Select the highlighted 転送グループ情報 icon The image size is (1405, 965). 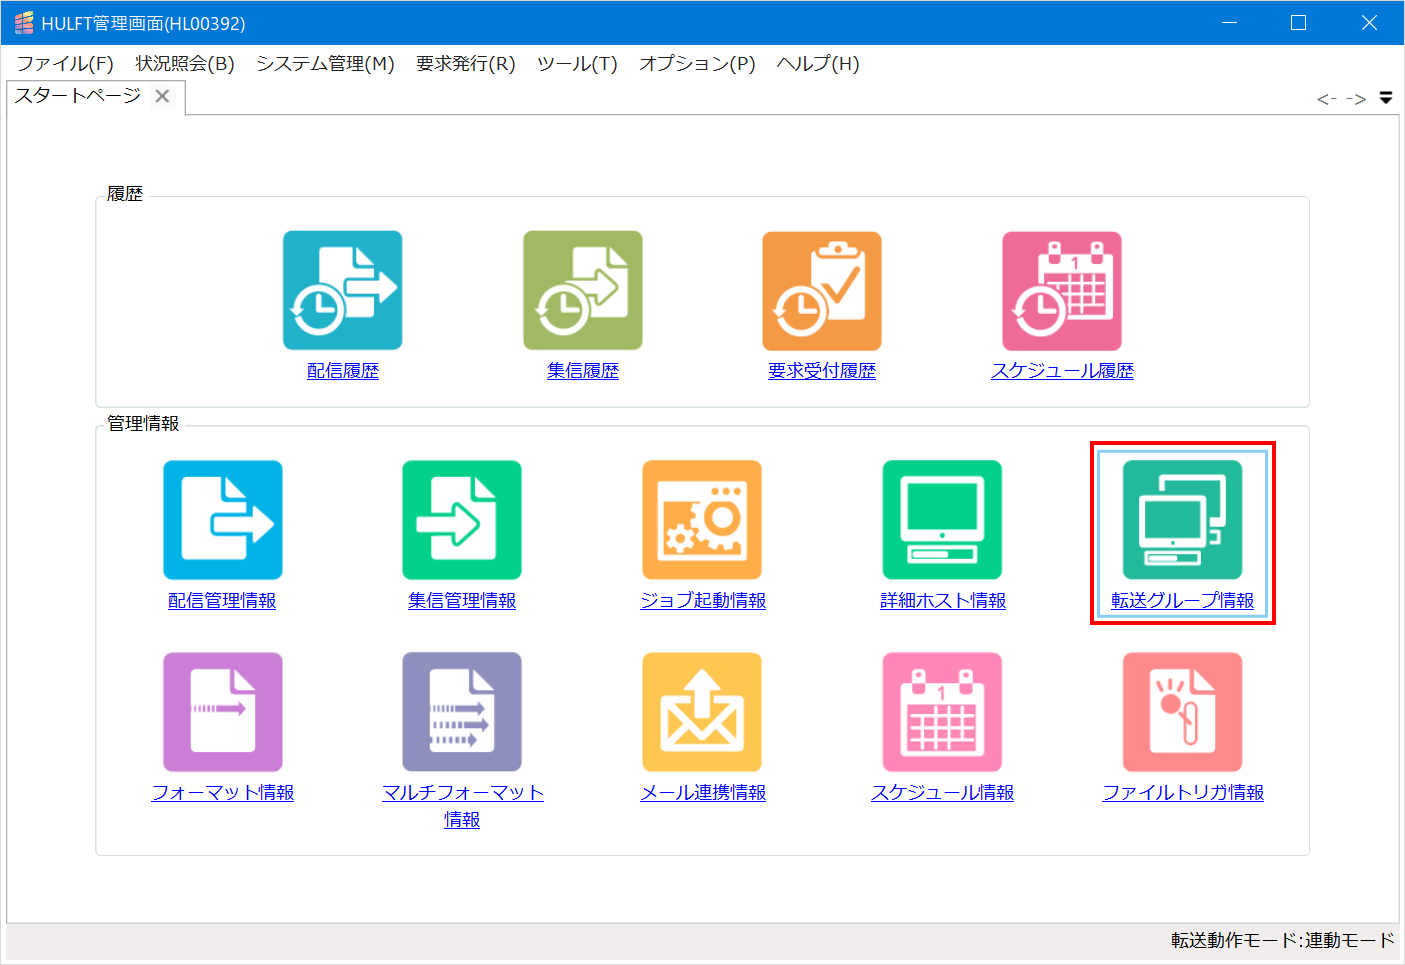pos(1181,519)
